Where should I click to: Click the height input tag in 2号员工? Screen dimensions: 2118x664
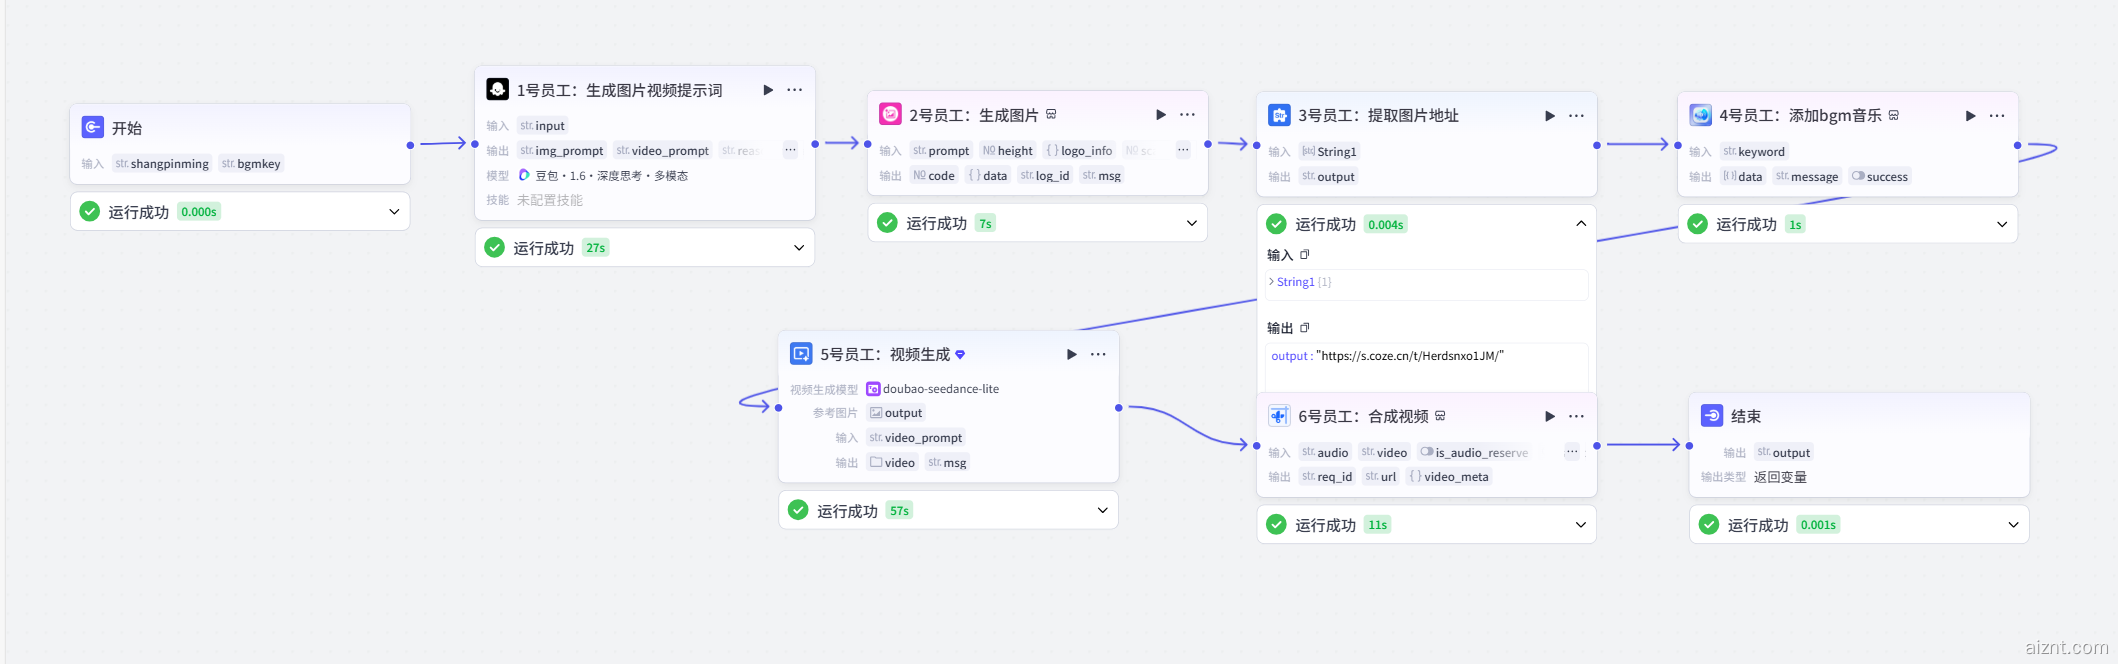tap(1007, 151)
